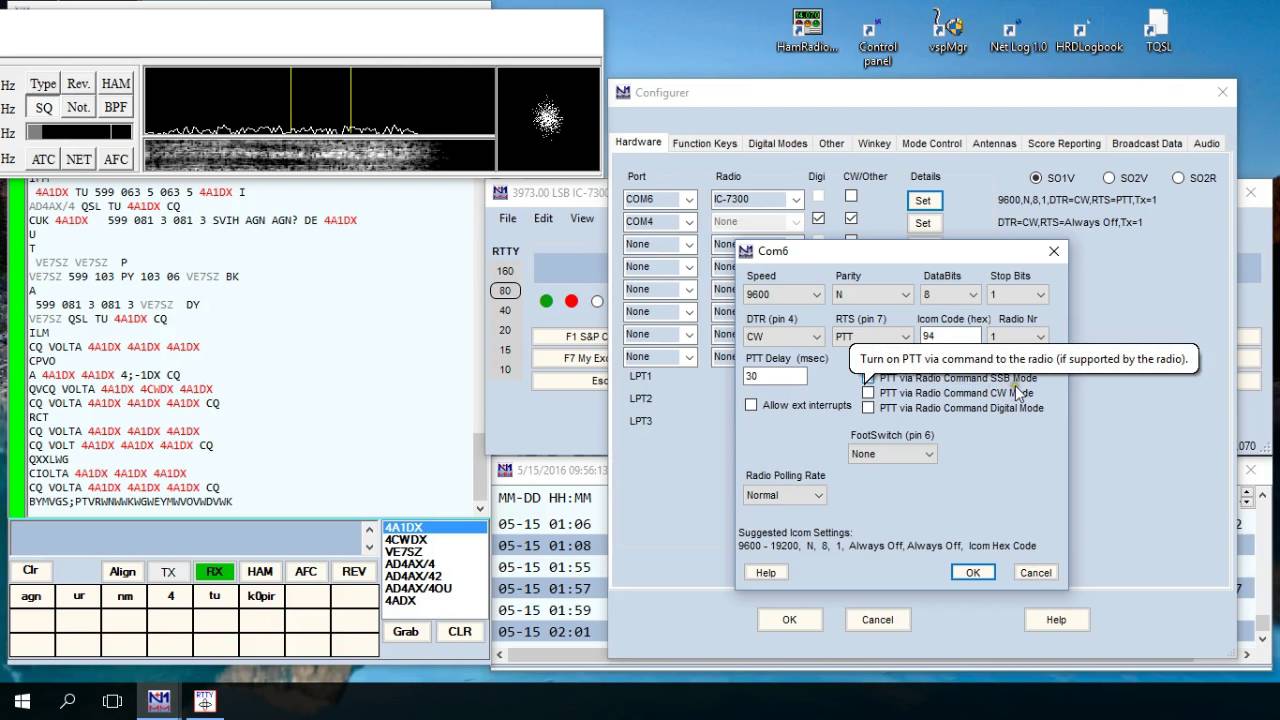Viewport: 1280px width, 720px height.
Task: Switch to the Function Keys tab
Action: pos(705,144)
